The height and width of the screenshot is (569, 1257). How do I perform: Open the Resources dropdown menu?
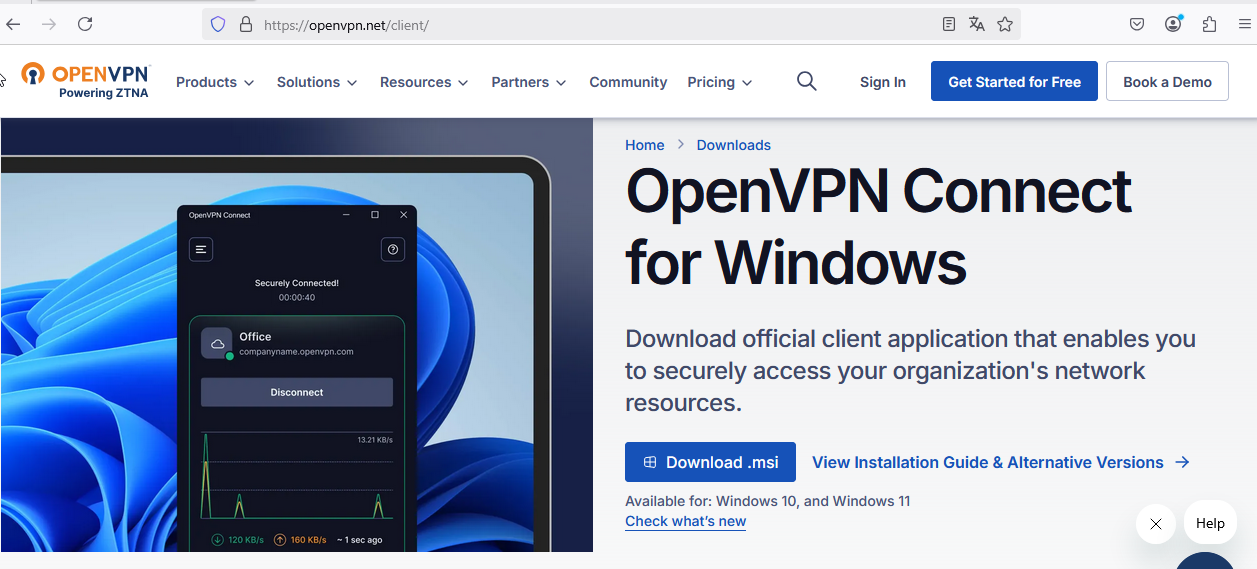[424, 82]
